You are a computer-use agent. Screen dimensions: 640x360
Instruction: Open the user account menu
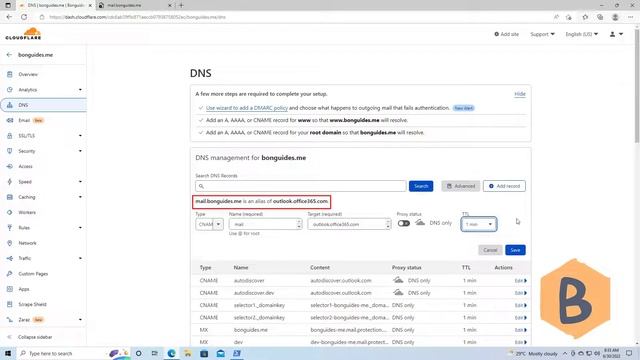pos(616,34)
